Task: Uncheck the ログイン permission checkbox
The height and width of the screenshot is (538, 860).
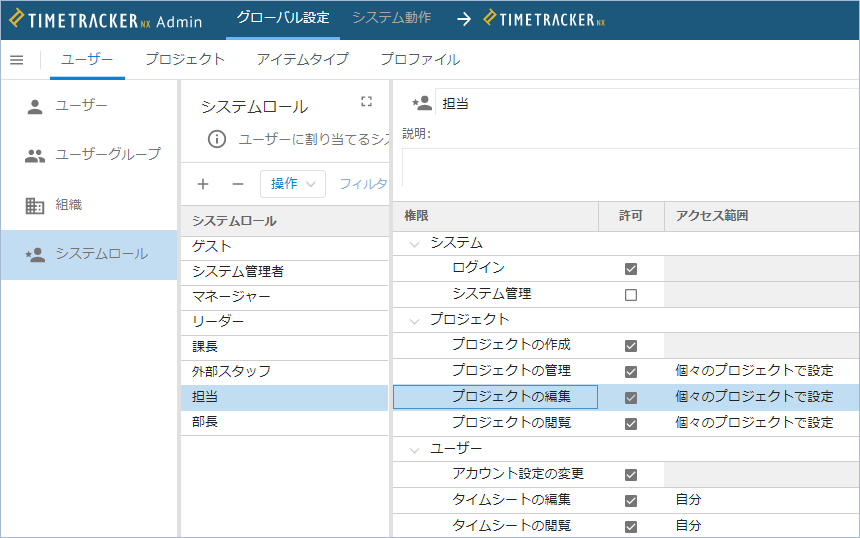Action: (630, 269)
